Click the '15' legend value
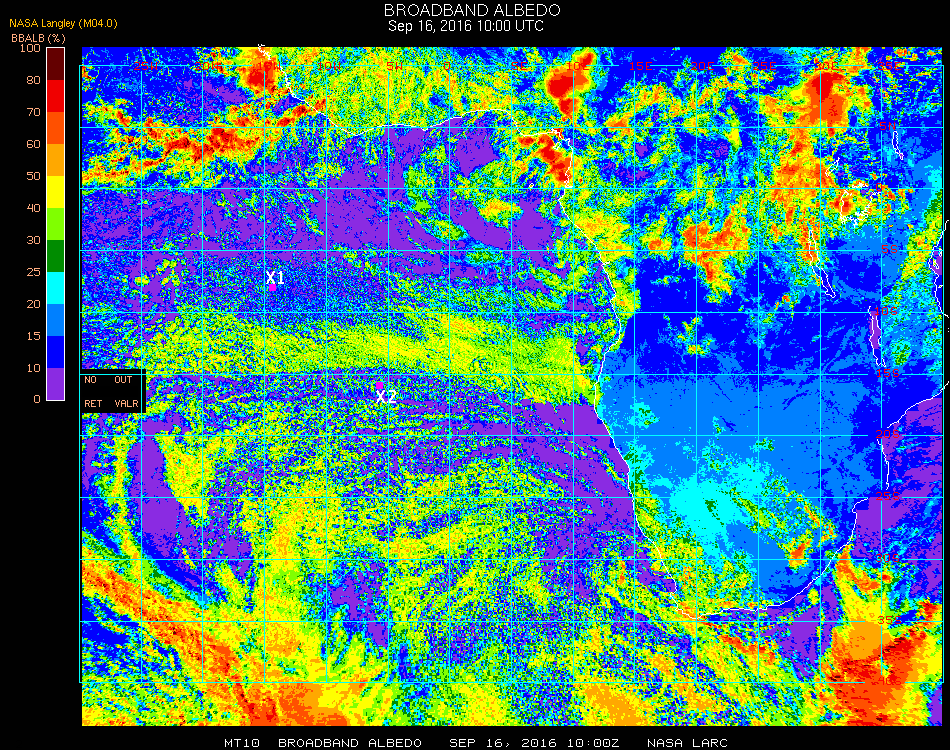 point(33,336)
